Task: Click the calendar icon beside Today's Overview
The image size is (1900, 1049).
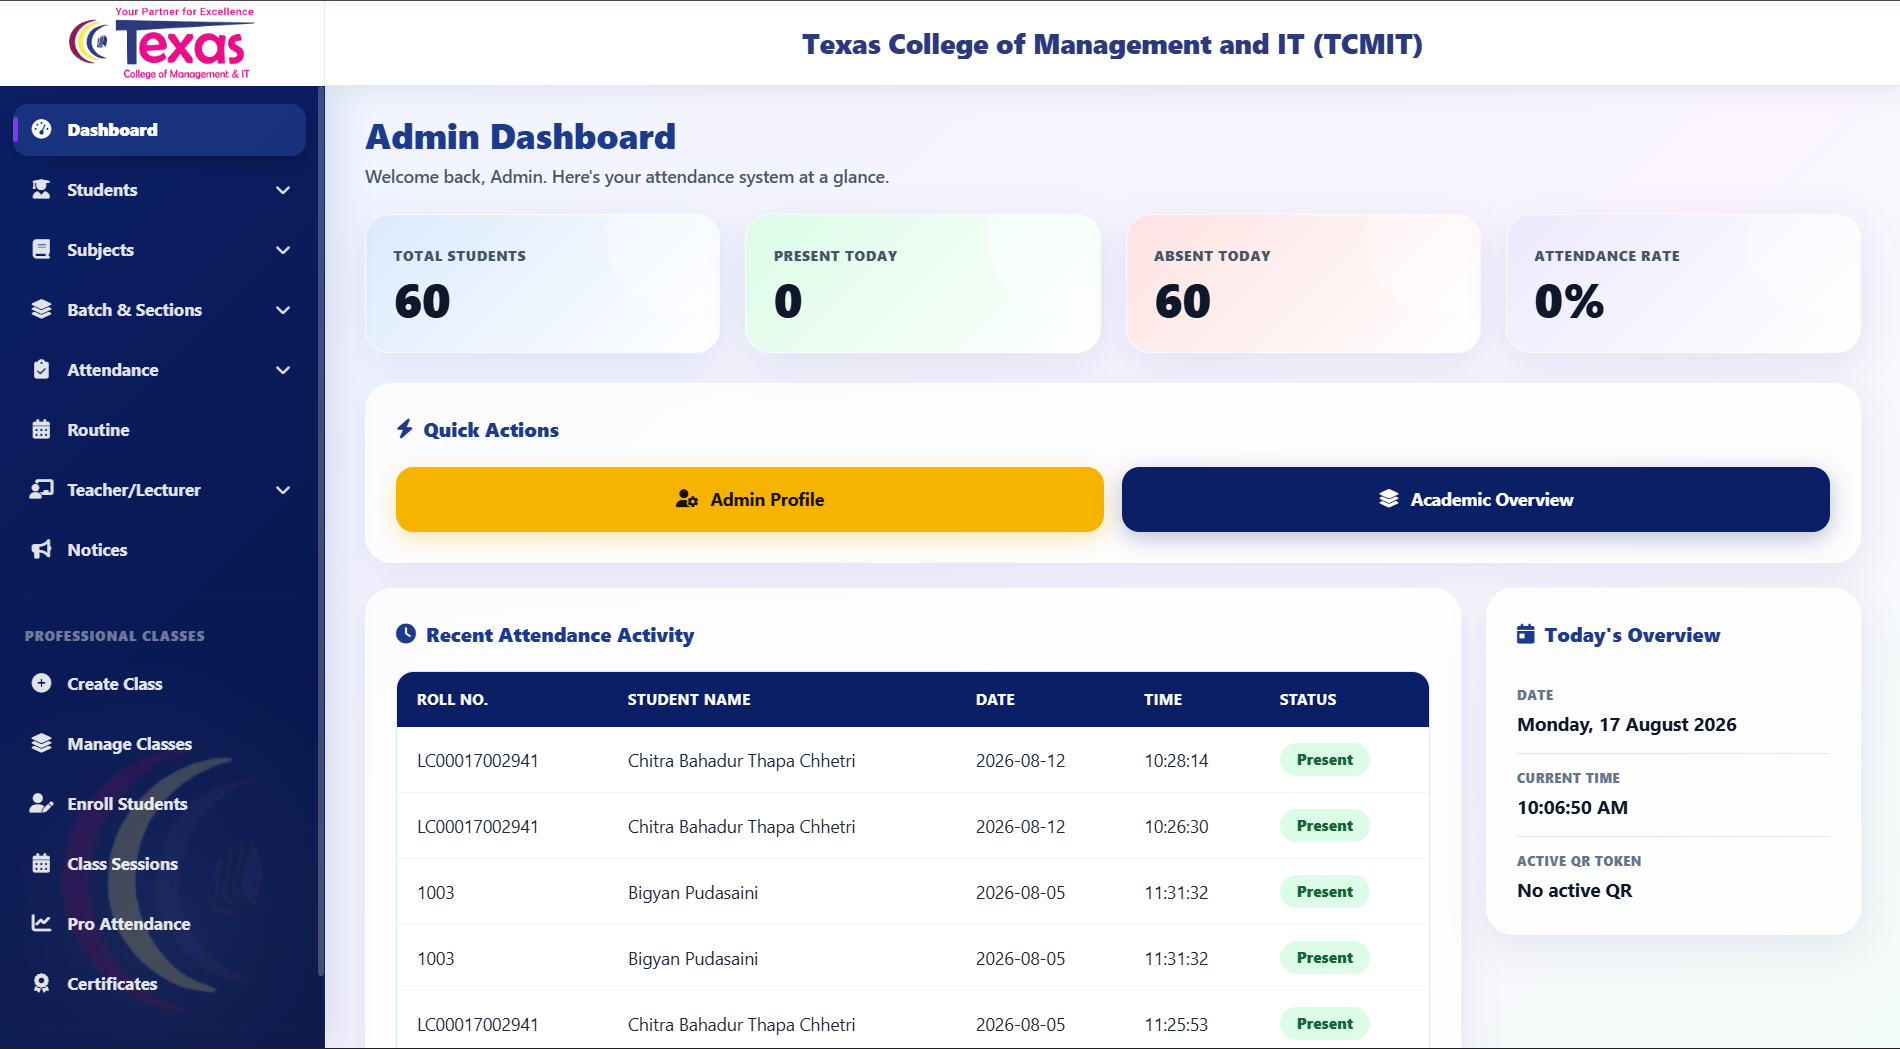Action: tap(1525, 634)
